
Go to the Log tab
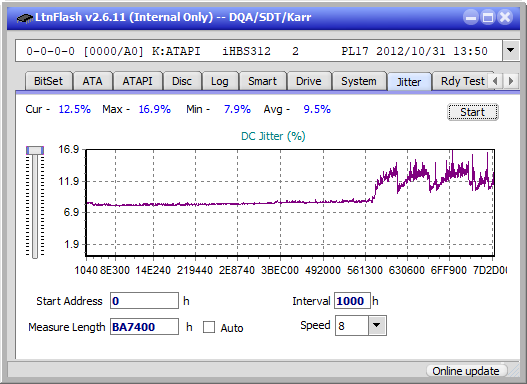pyautogui.click(x=220, y=81)
